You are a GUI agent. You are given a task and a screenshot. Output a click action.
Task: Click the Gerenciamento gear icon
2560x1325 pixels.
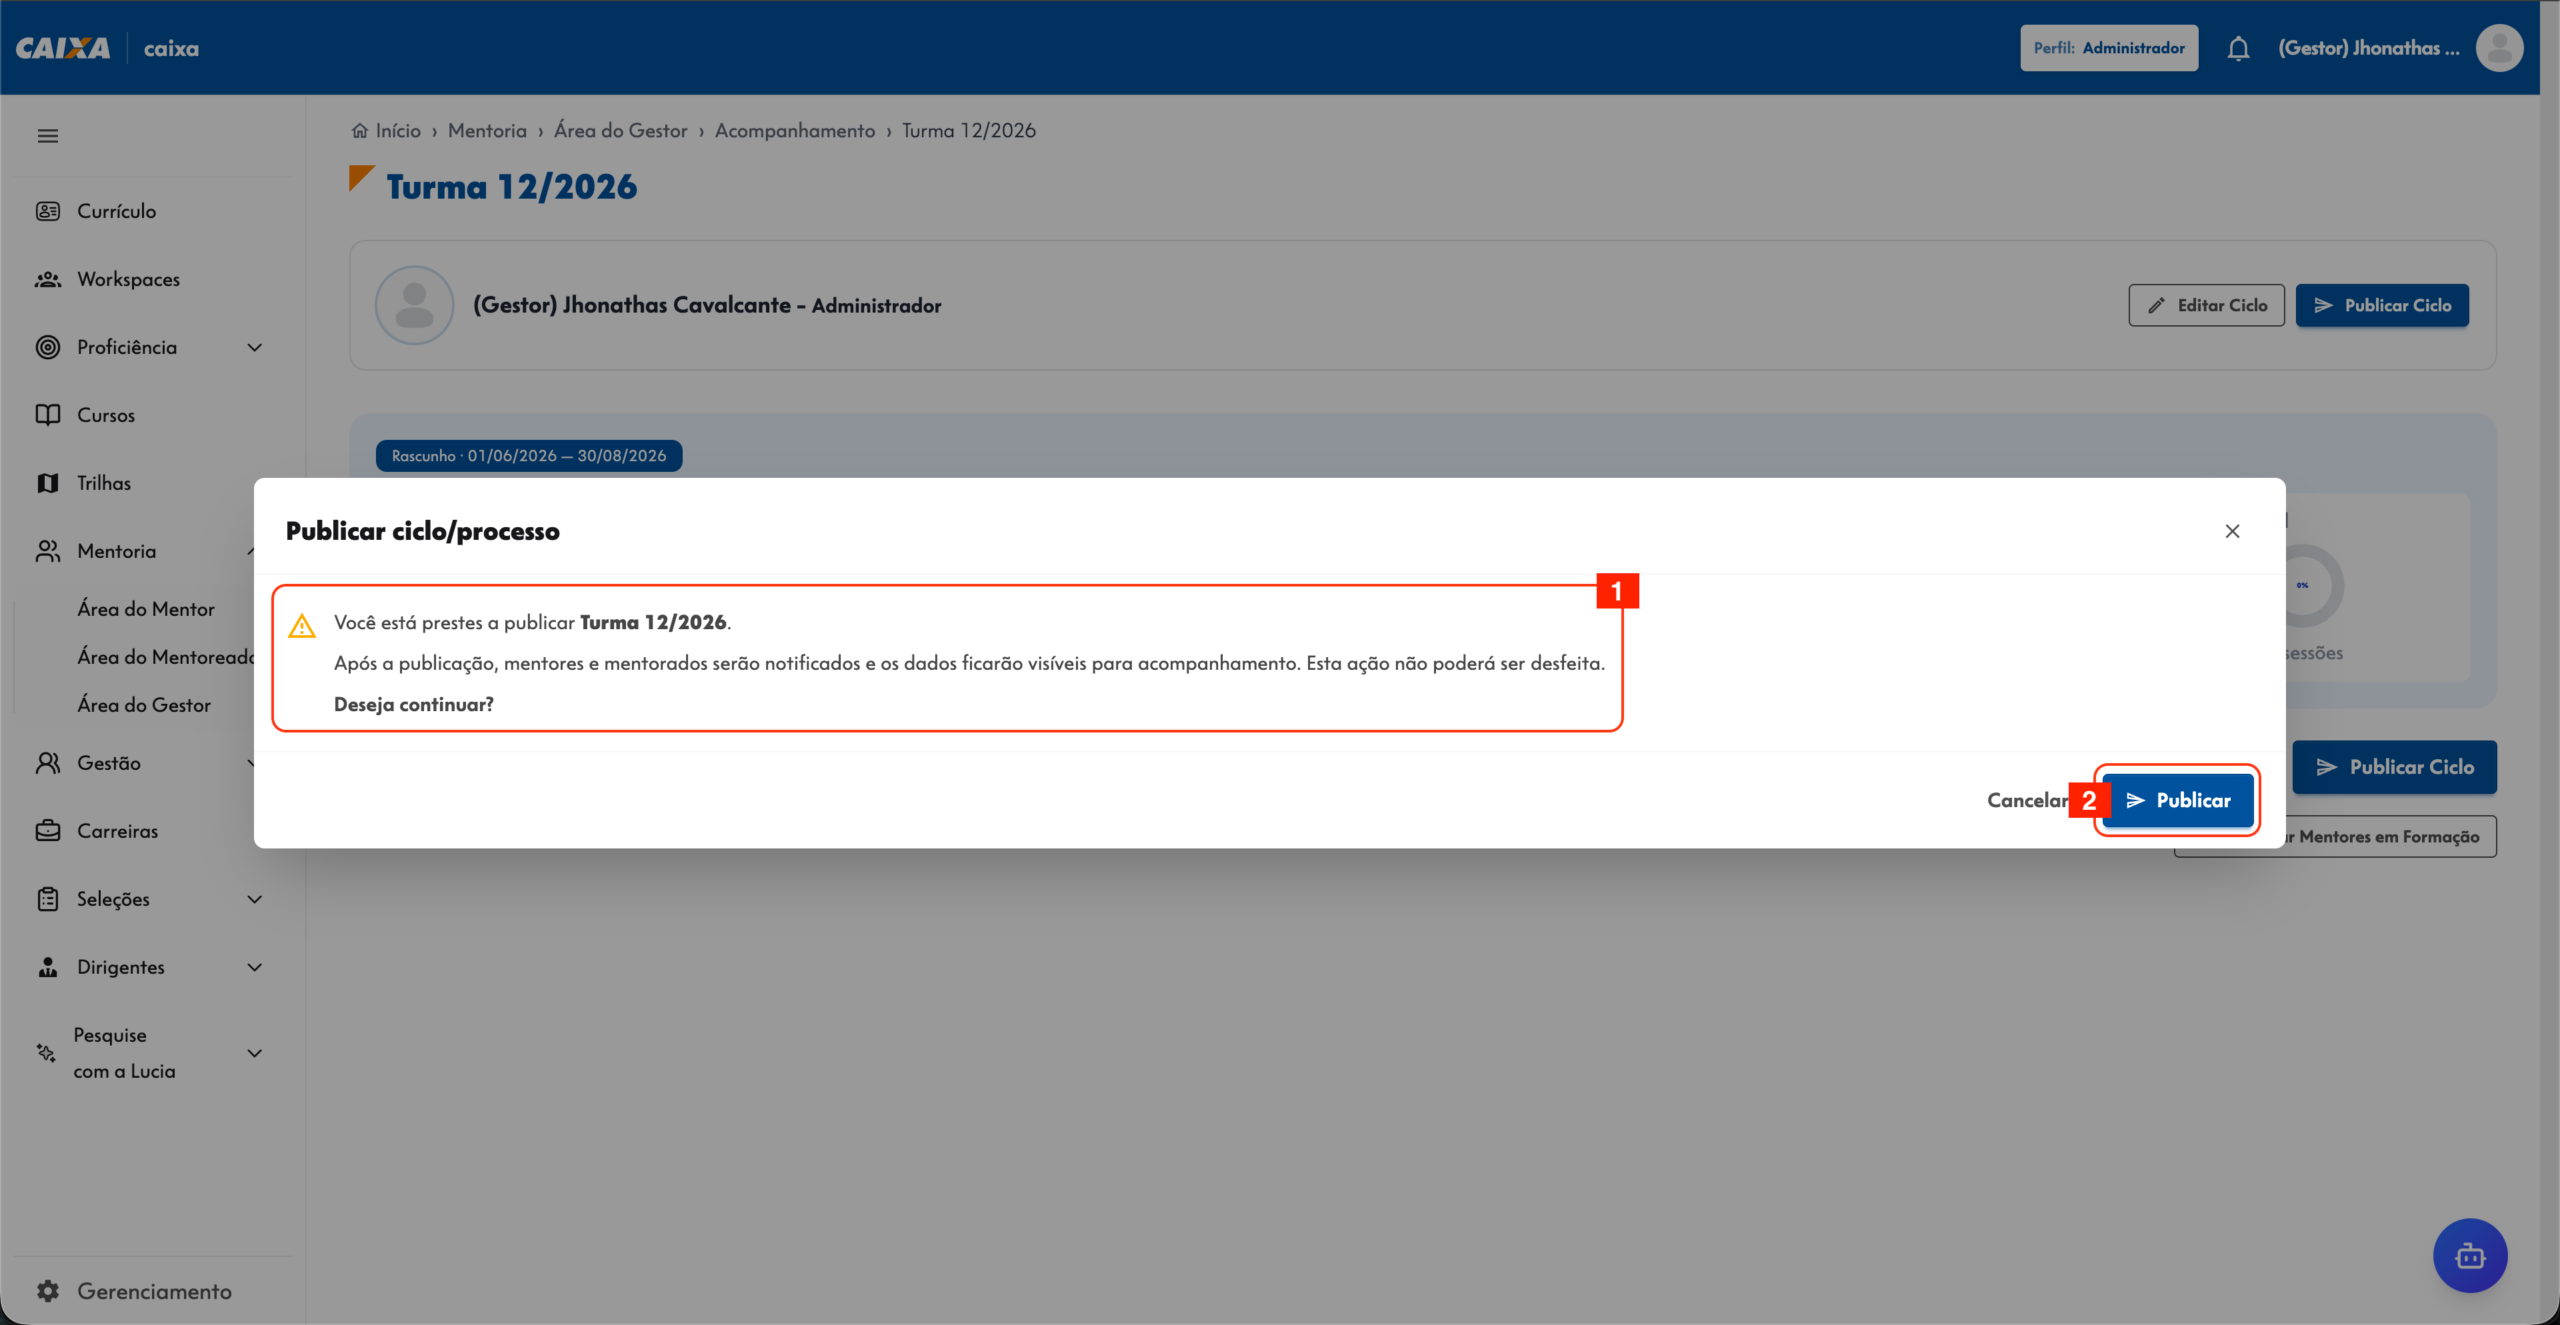coord(48,1291)
